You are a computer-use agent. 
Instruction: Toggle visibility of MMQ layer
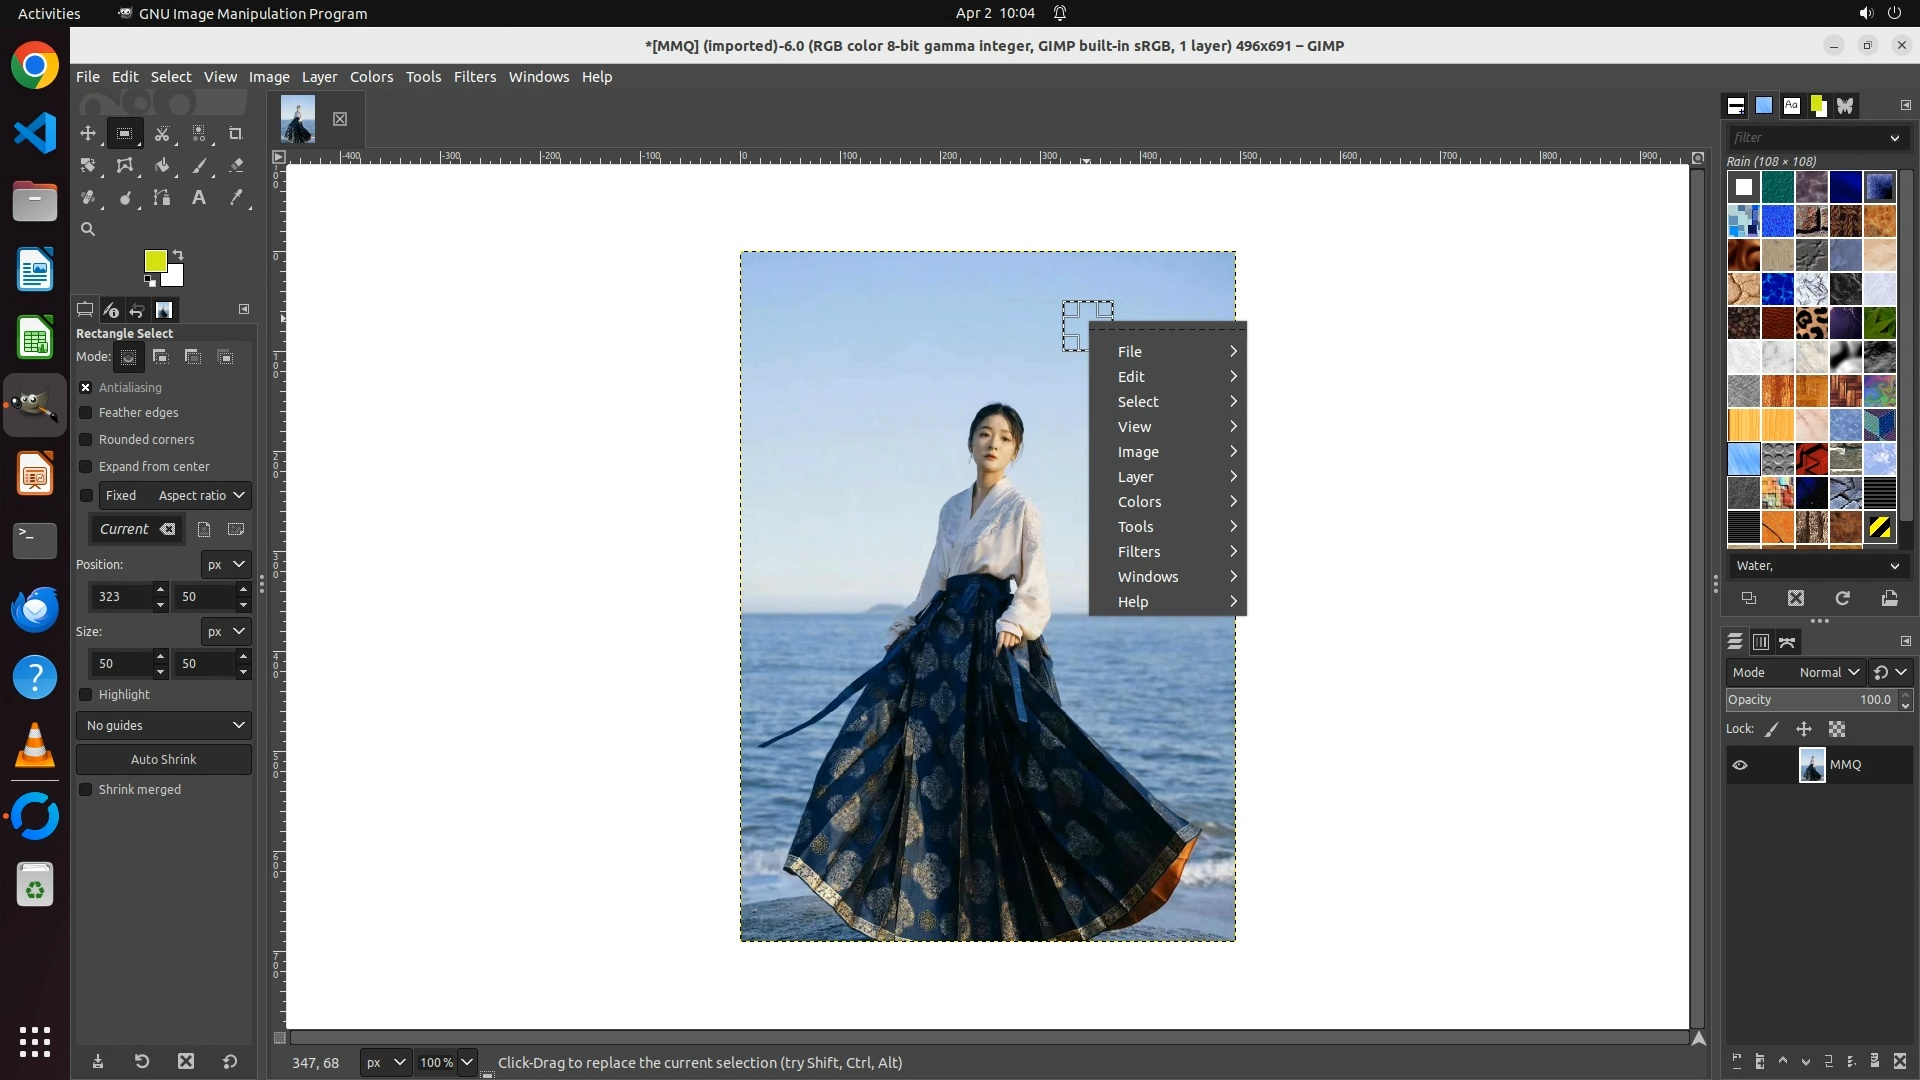[x=1740, y=765]
